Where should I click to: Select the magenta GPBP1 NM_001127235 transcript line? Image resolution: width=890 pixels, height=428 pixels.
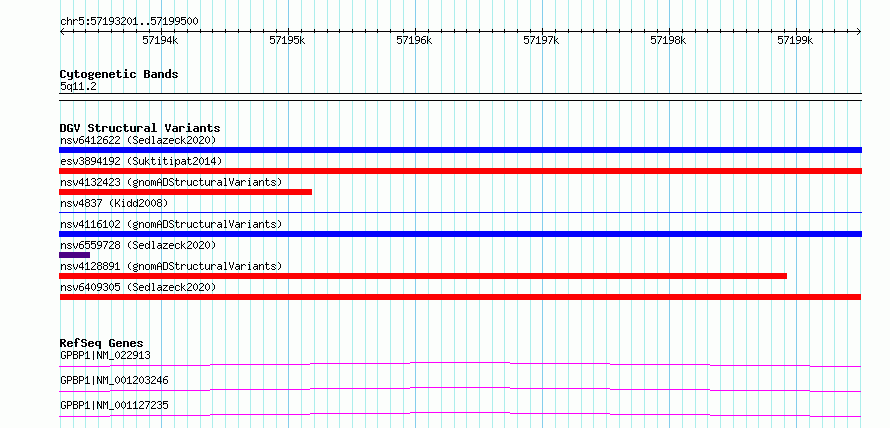click(460, 414)
